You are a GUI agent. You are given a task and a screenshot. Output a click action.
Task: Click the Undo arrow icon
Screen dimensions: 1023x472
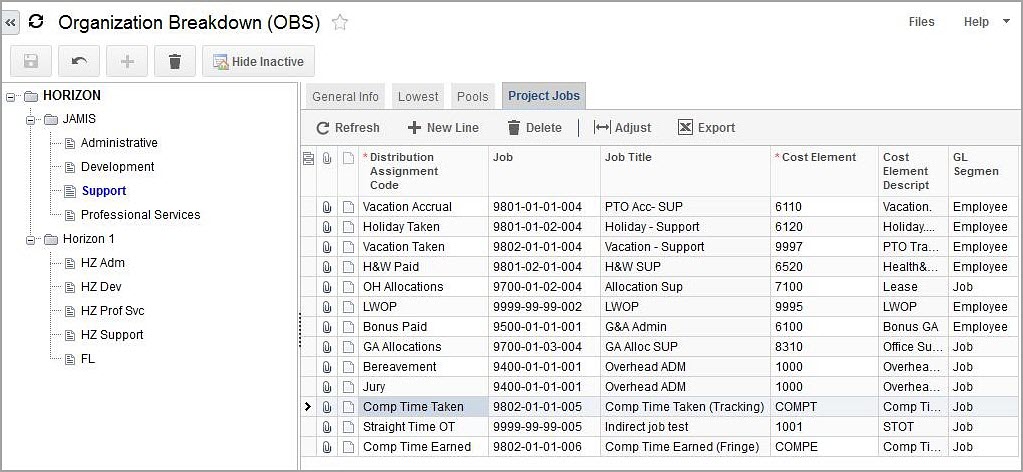click(79, 62)
